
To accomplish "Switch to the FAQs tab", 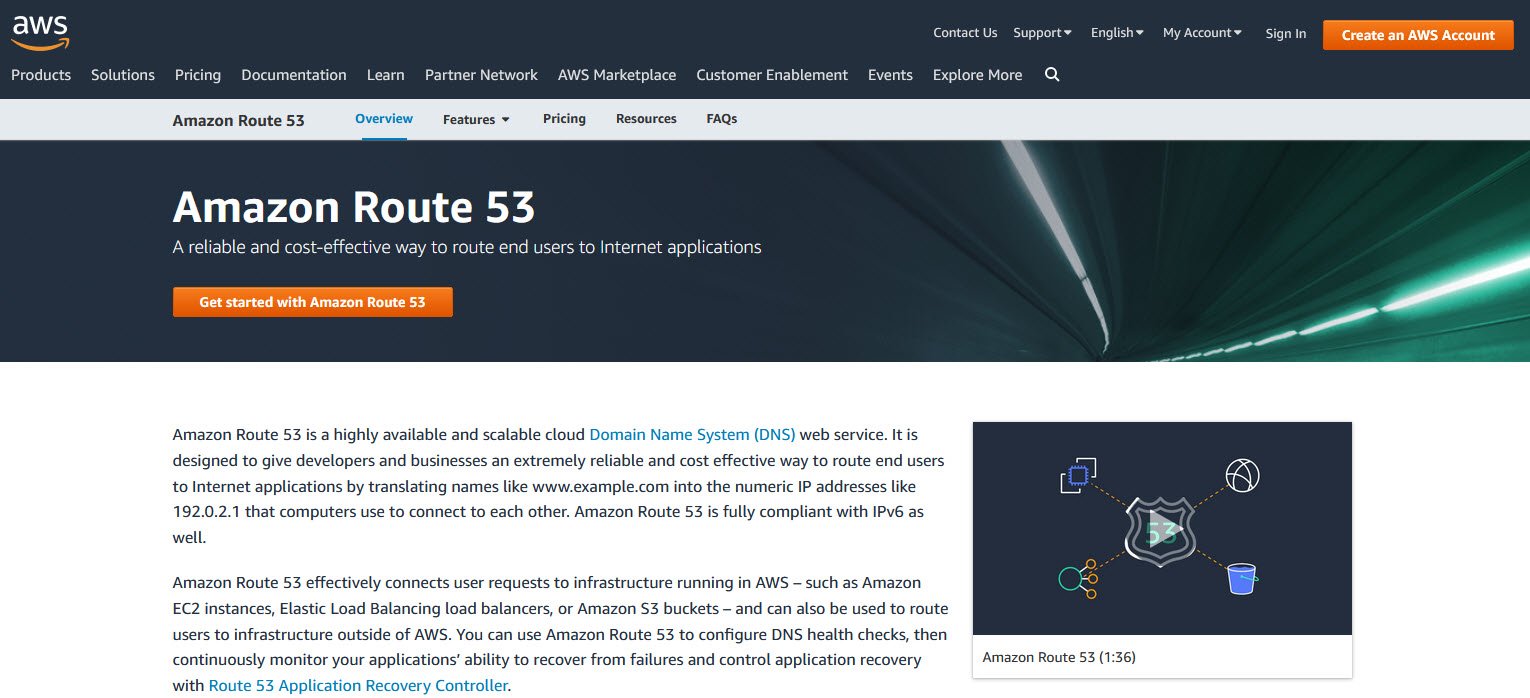I will (722, 119).
